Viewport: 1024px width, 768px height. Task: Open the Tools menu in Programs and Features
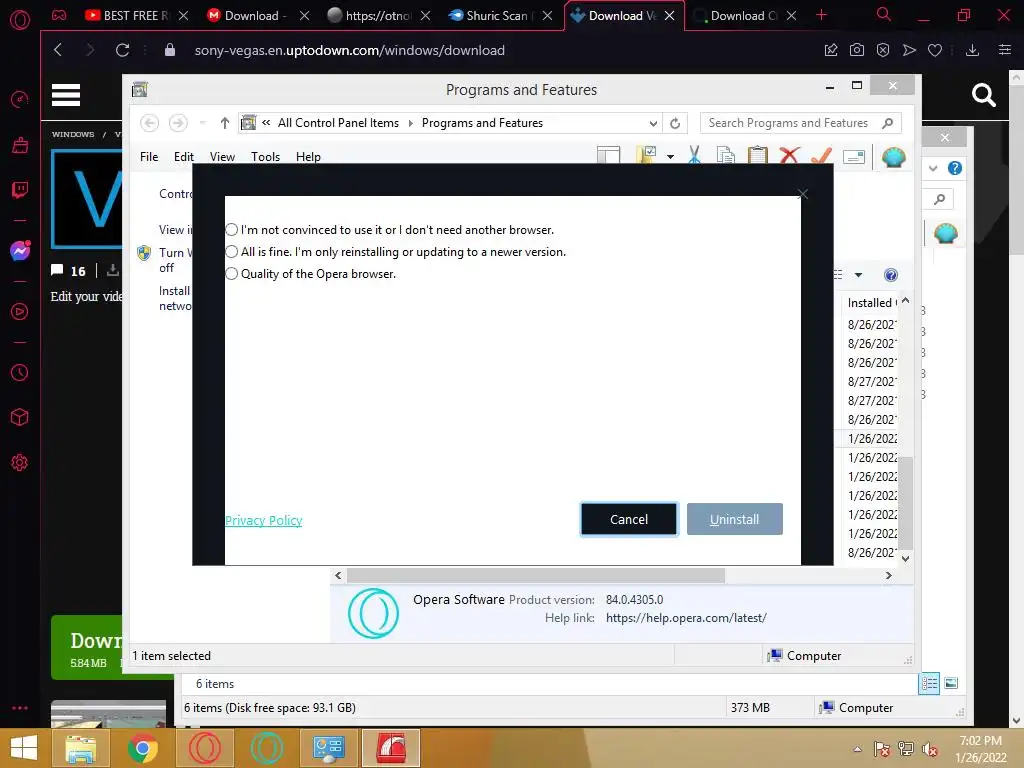tap(265, 157)
